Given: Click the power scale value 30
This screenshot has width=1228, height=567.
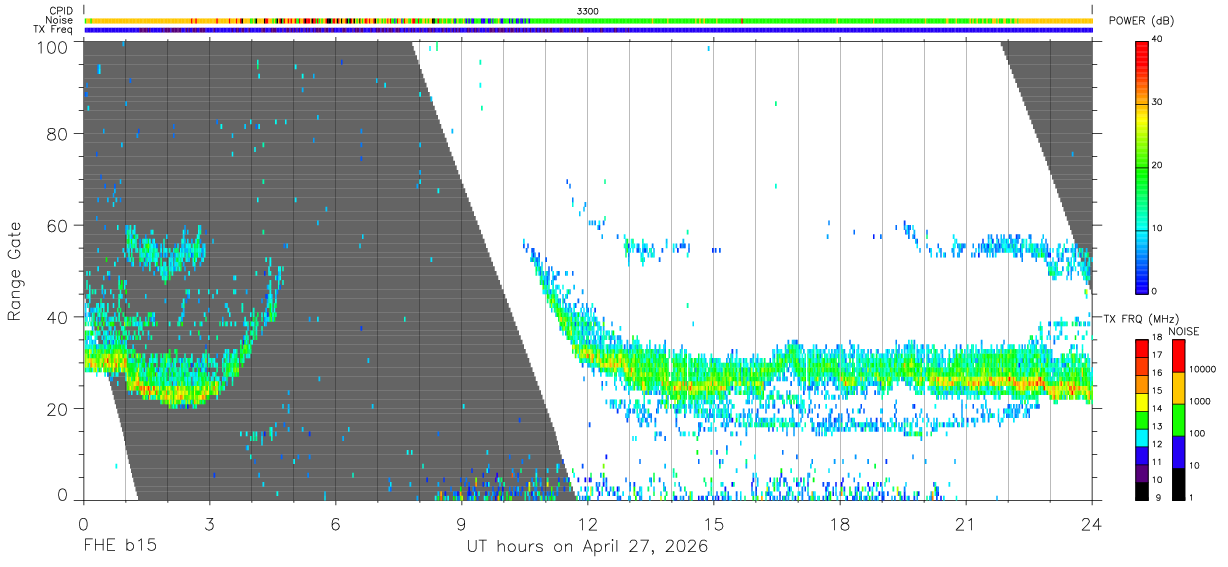Looking at the screenshot, I should [x=1159, y=103].
